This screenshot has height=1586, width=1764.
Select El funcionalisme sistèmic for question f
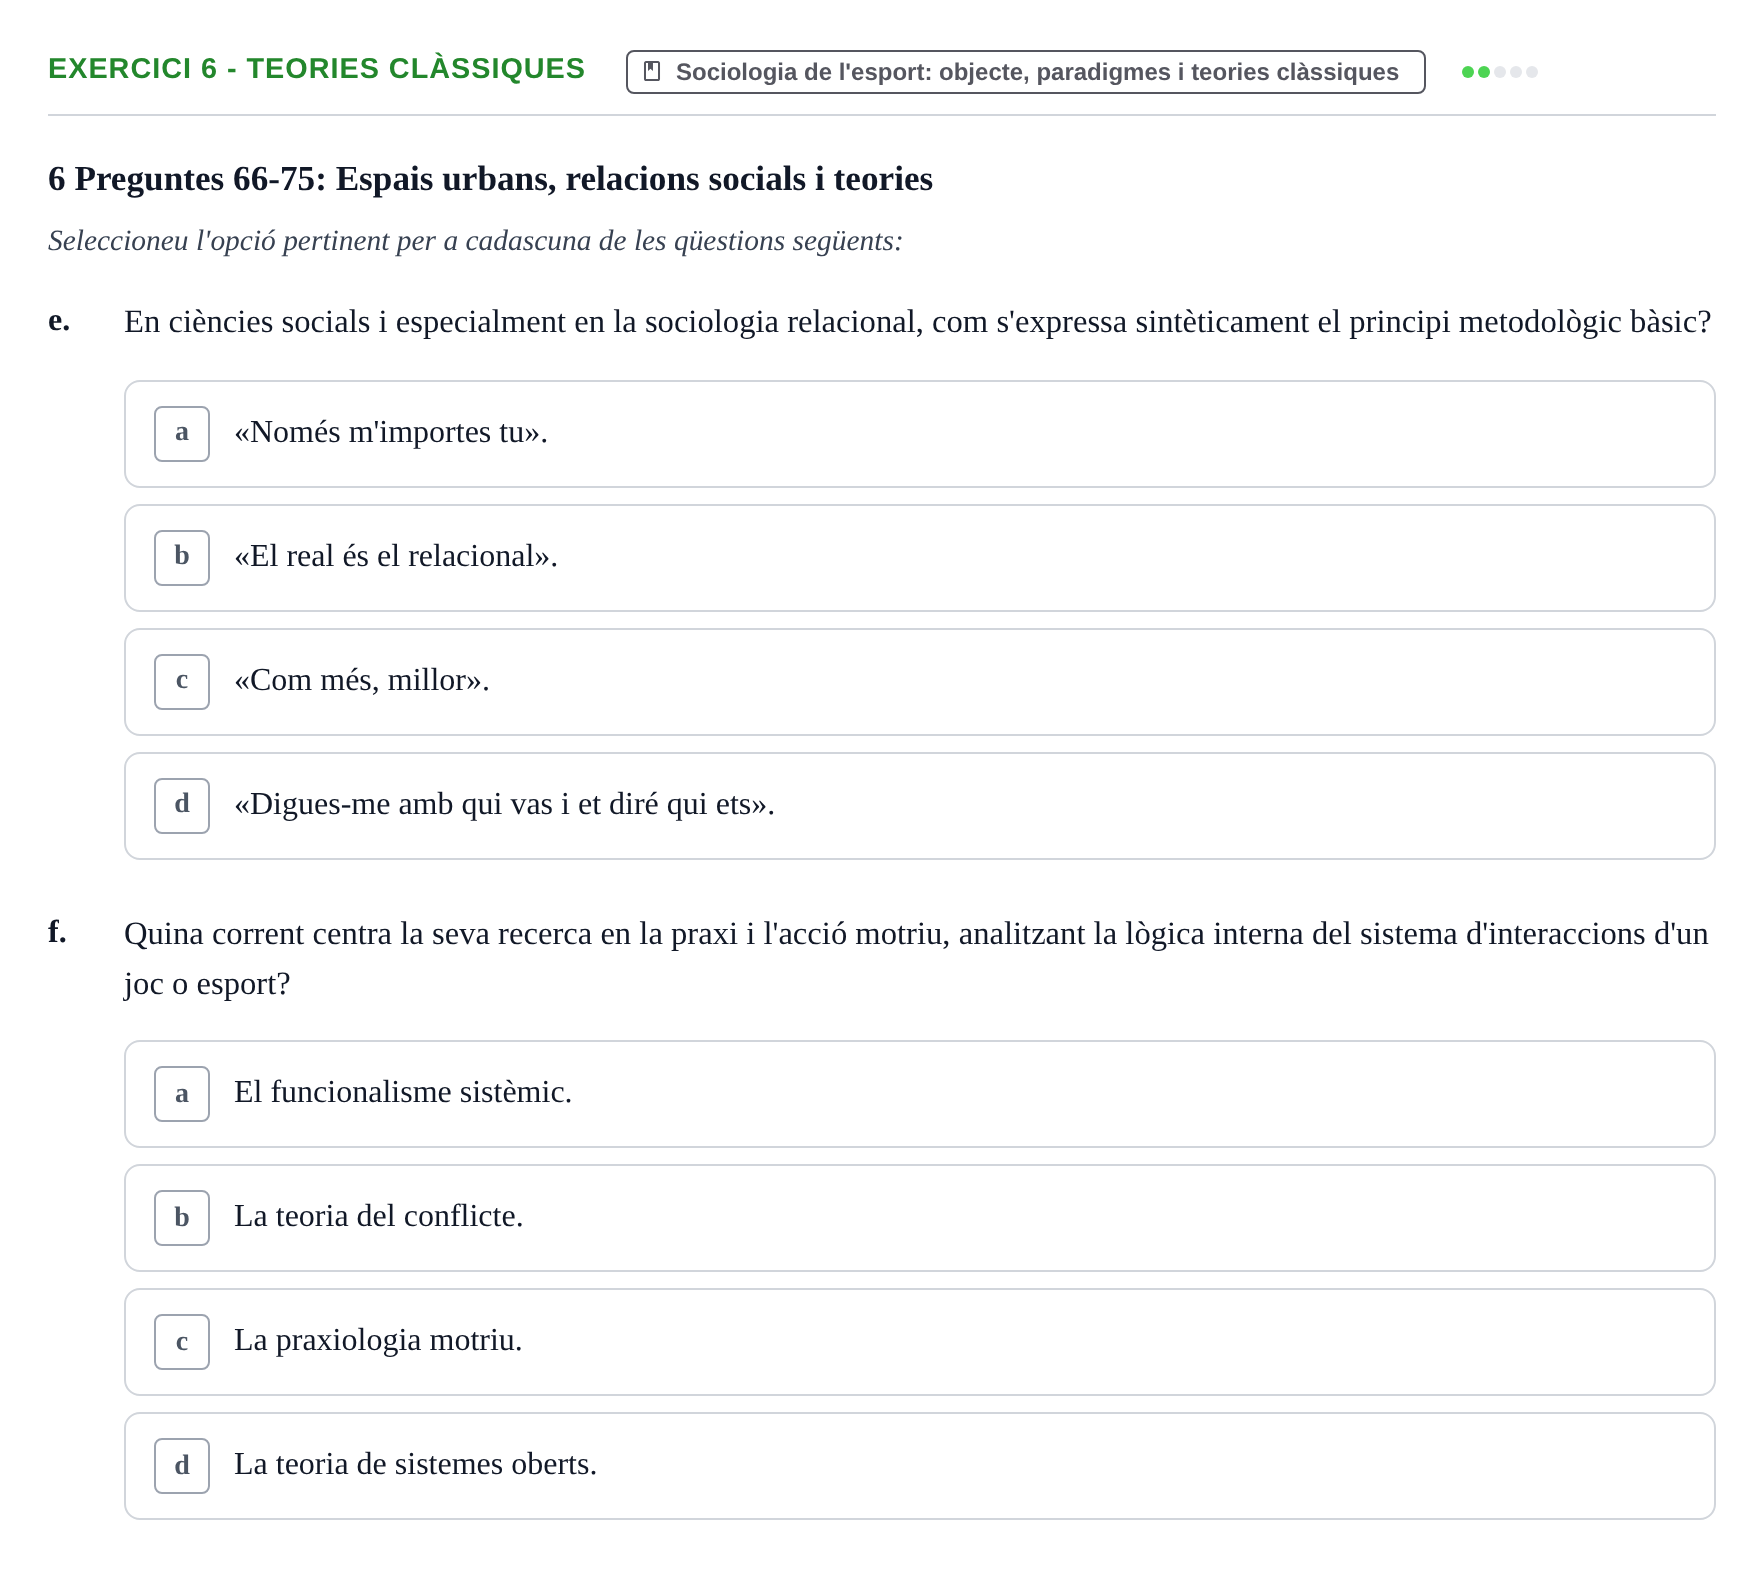(919, 1094)
